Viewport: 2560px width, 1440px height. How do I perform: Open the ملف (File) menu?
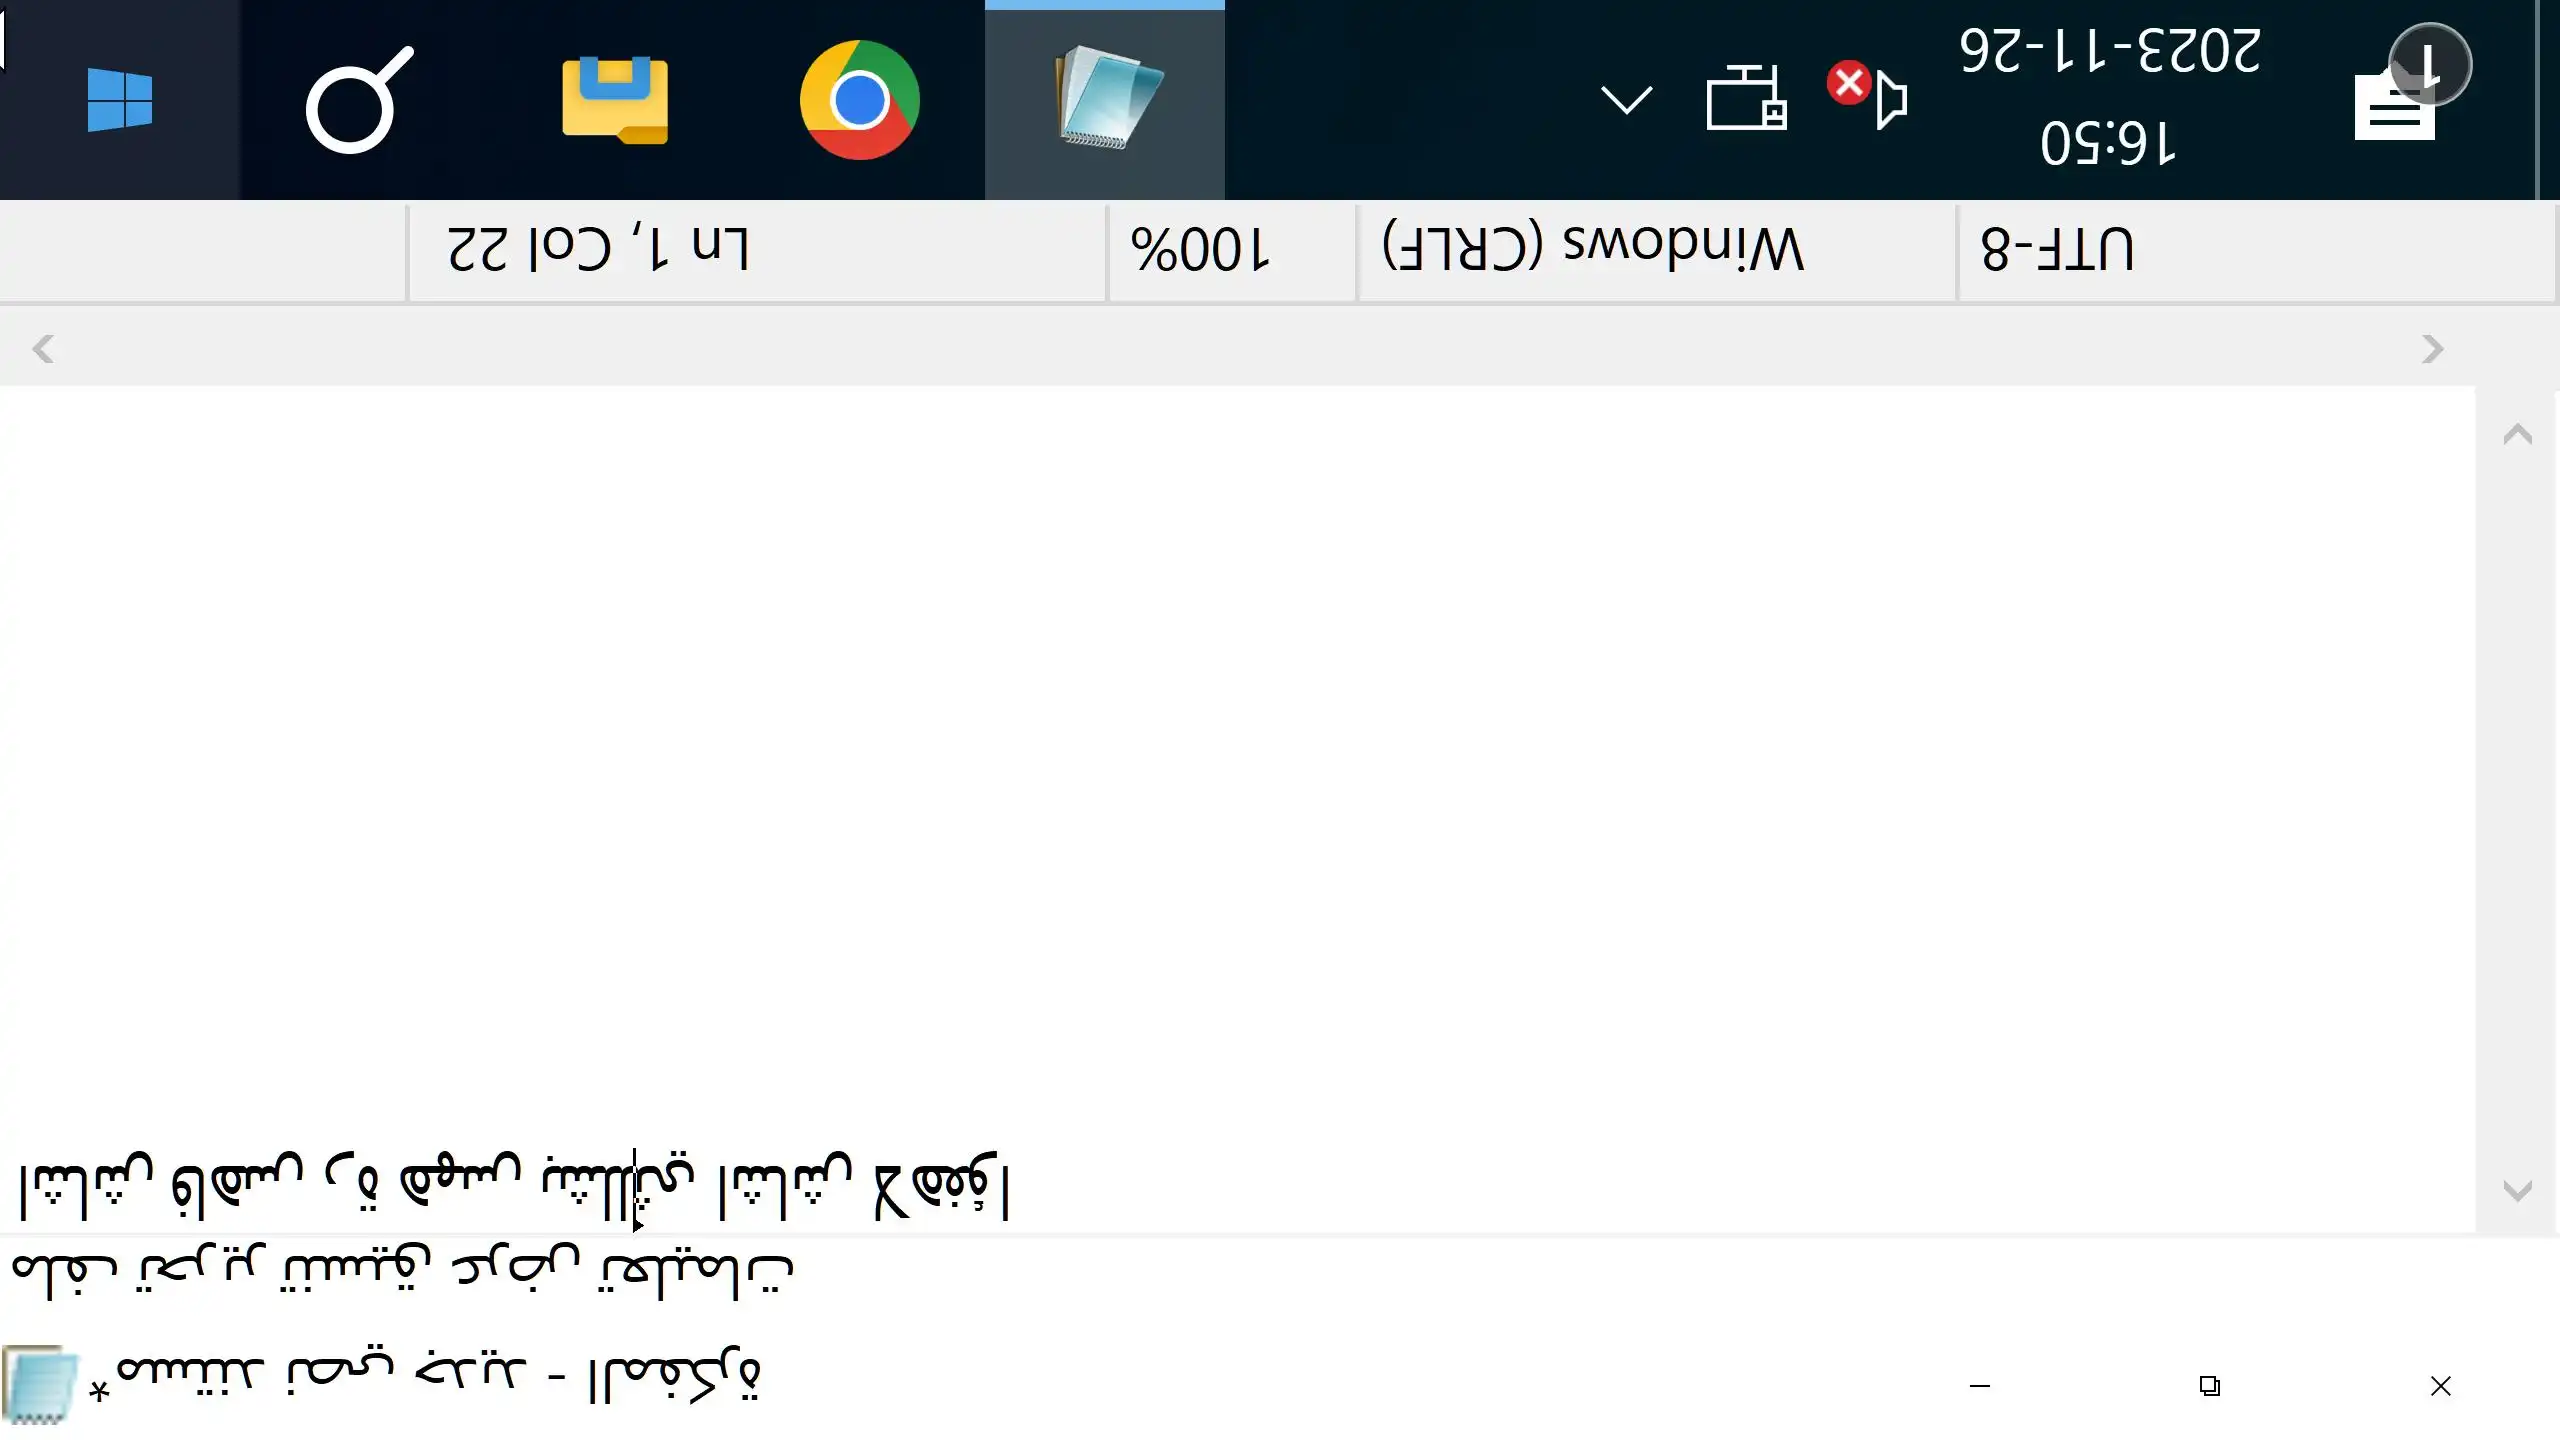pos(65,1270)
